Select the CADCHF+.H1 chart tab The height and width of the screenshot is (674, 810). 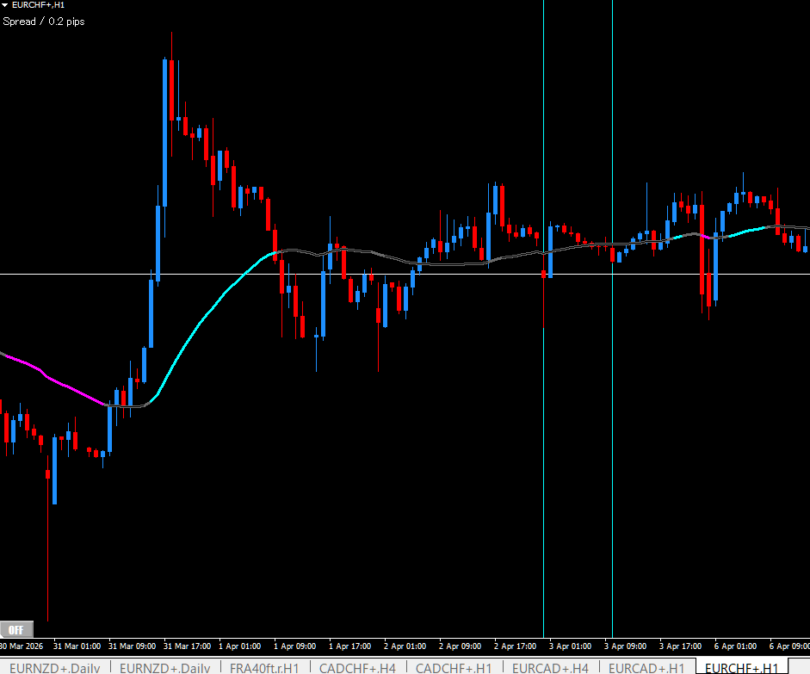click(454, 667)
